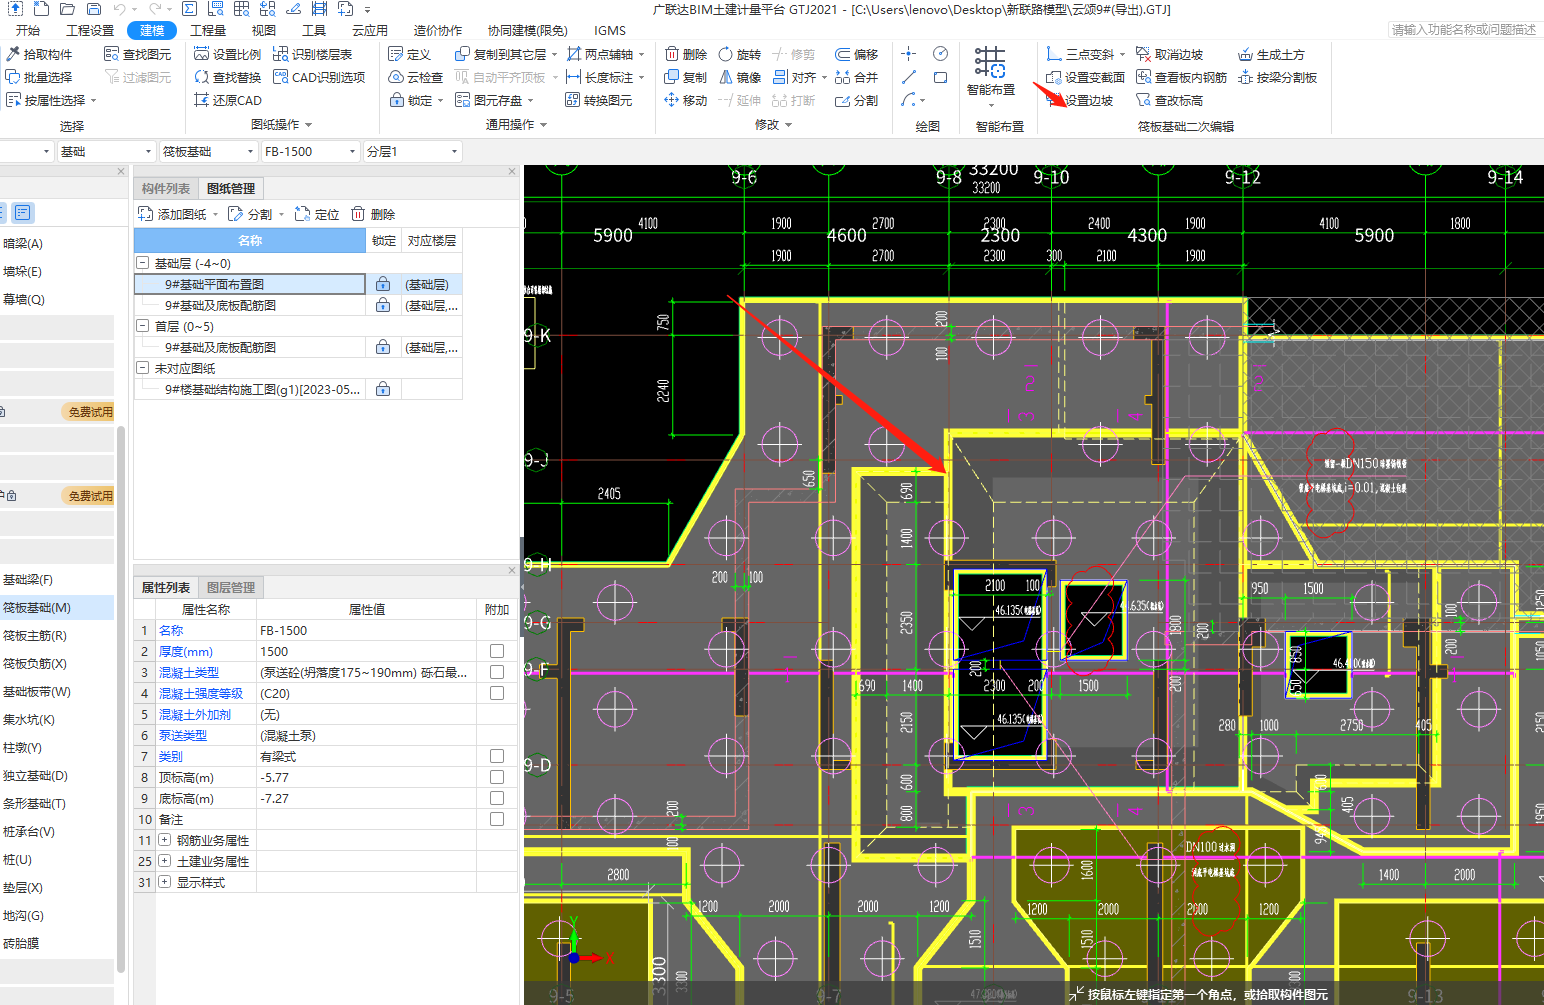Open 识别楼层表 recognize floor table
The width and height of the screenshot is (1544, 1005).
point(313,54)
